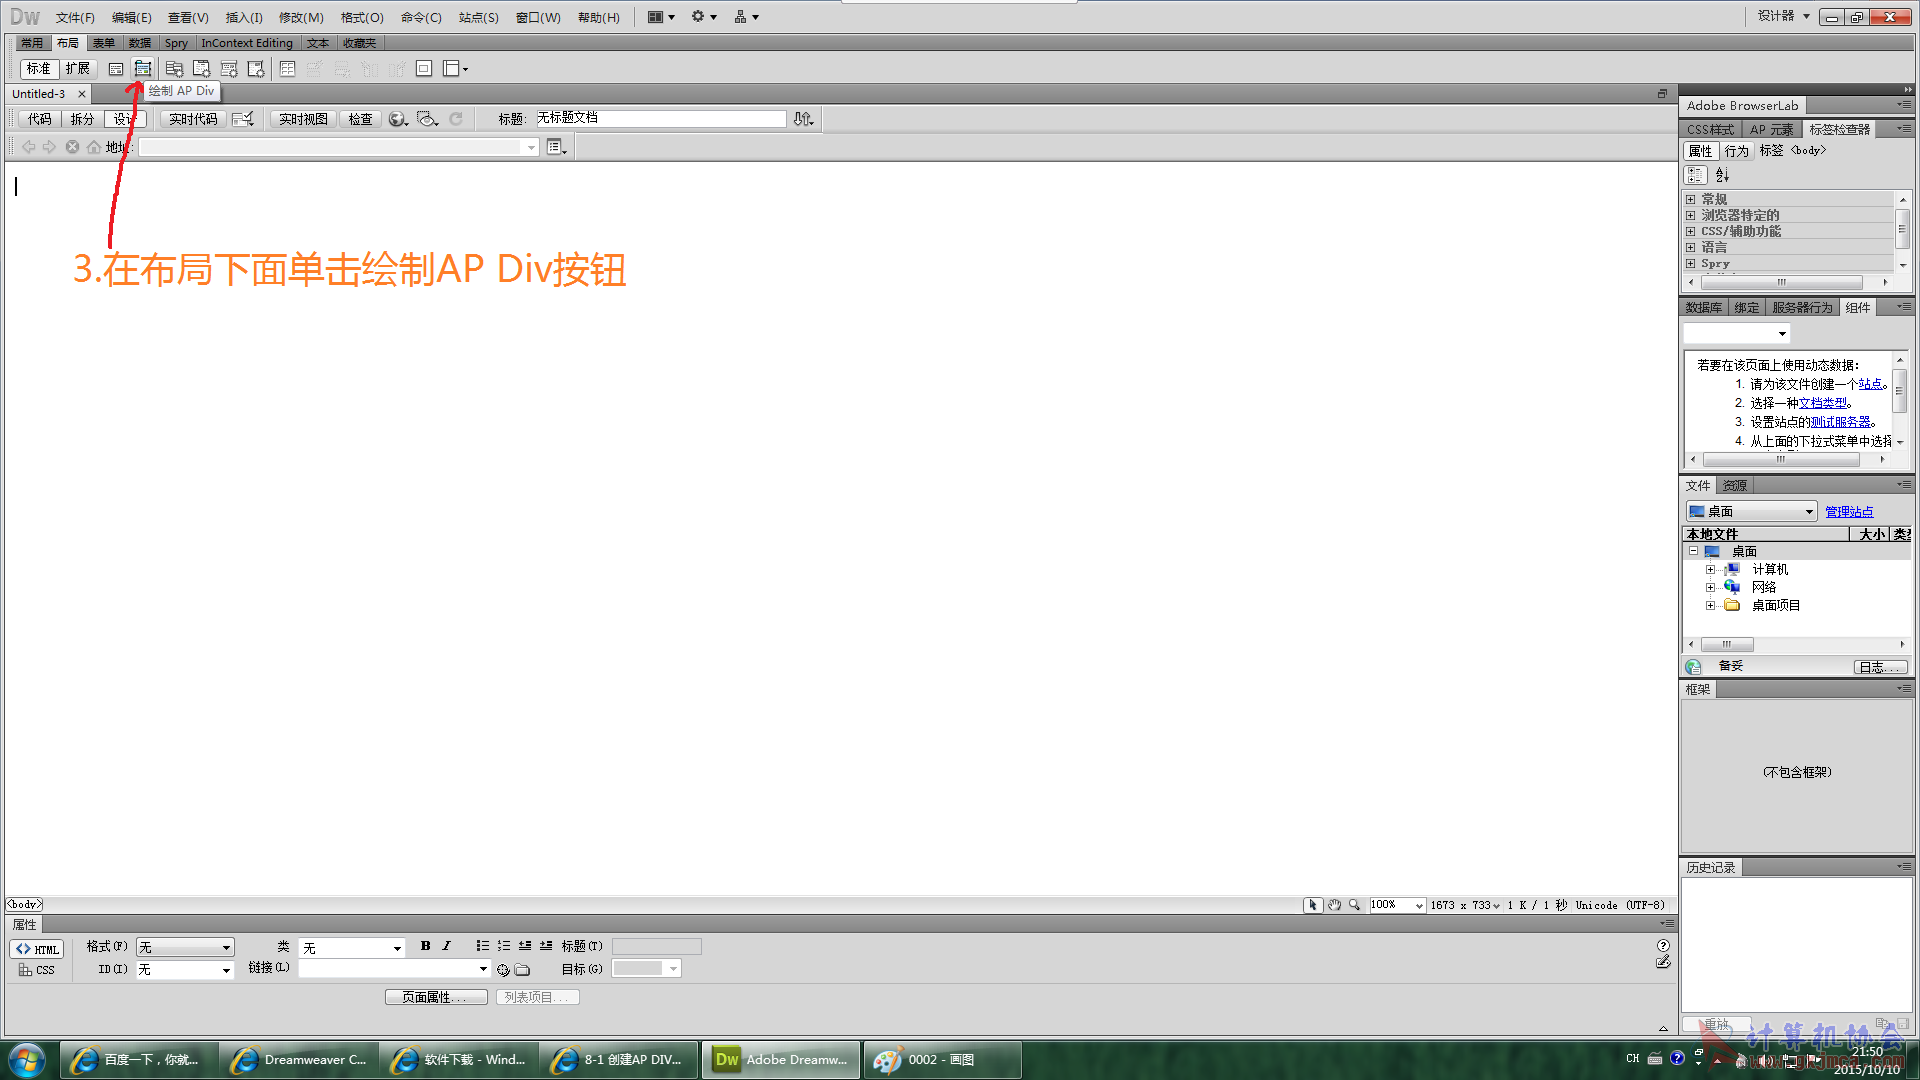Apply Italic formatting in Properties
The width and height of the screenshot is (1920, 1080).
446,946
